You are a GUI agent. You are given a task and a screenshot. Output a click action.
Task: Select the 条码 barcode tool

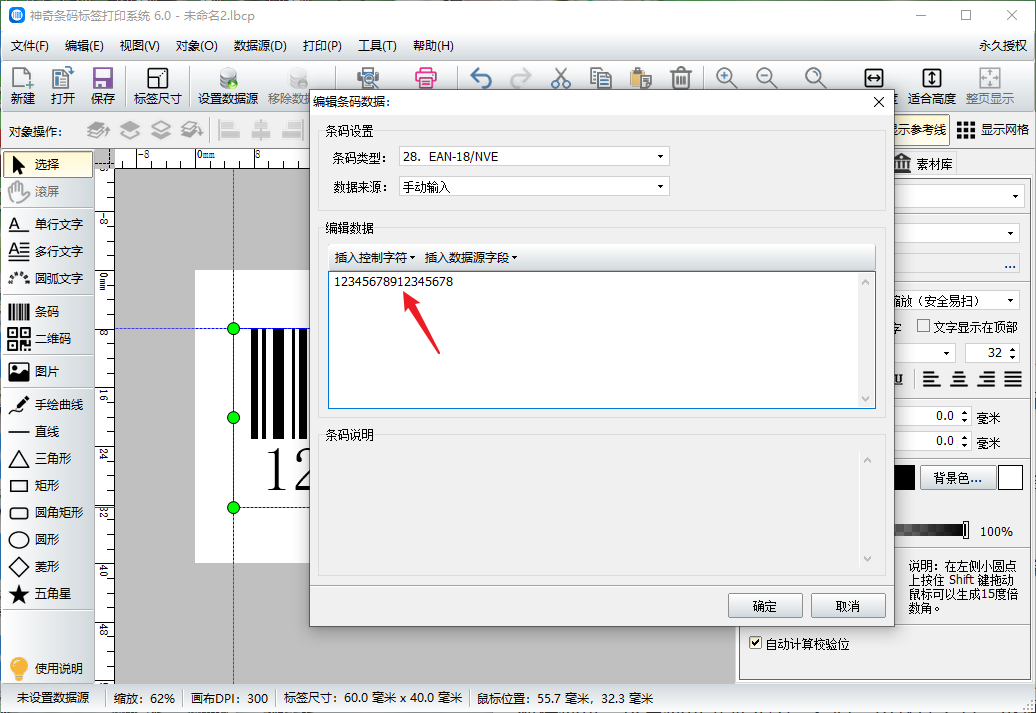point(47,312)
